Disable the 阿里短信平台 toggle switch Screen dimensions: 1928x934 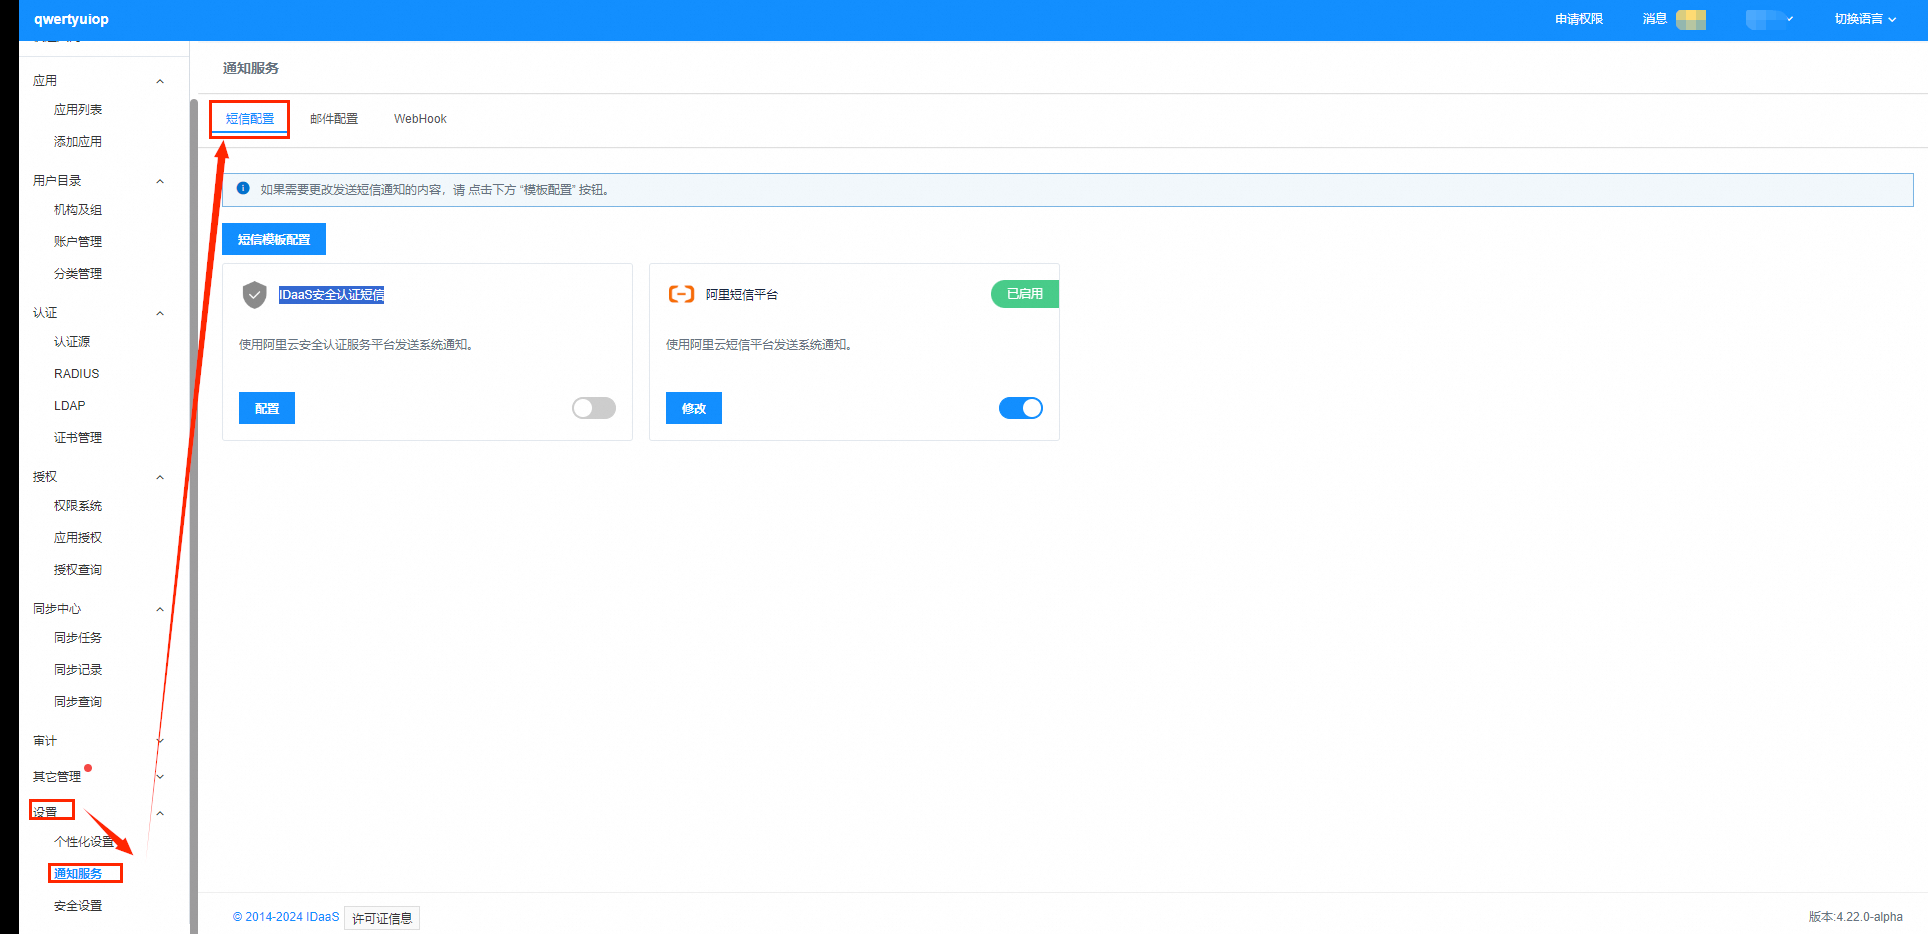coord(1020,408)
